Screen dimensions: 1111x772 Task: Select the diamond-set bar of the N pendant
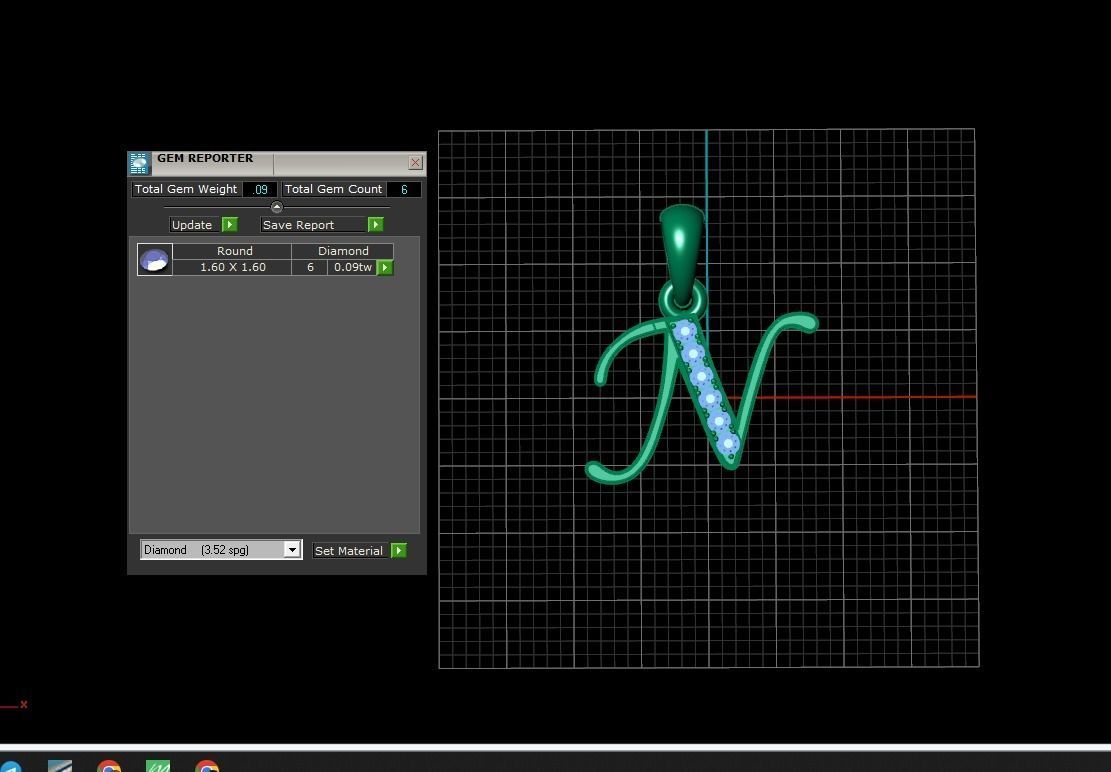(x=706, y=387)
